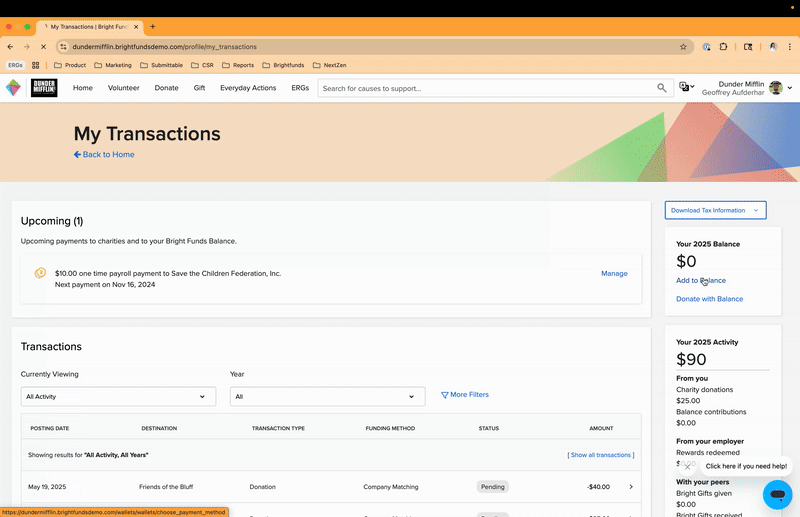The width and height of the screenshot is (800, 517).
Task: Click the Company Matching funding method
Action: tap(391, 486)
